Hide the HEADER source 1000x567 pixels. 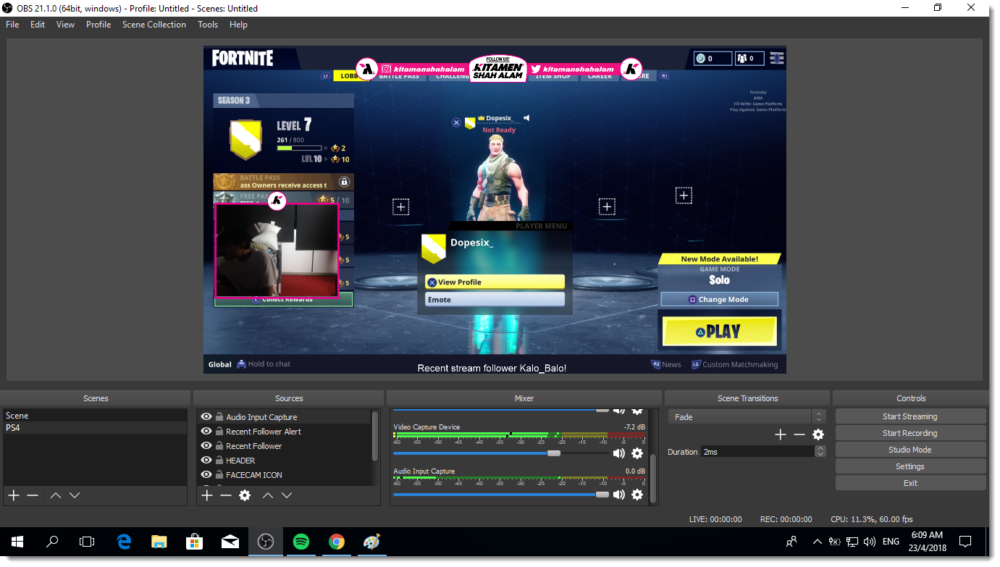tap(206, 460)
